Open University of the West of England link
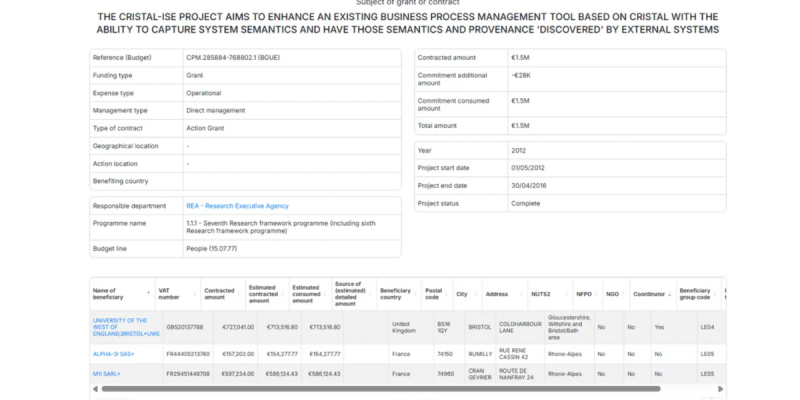The image size is (800, 400). [x=126, y=327]
